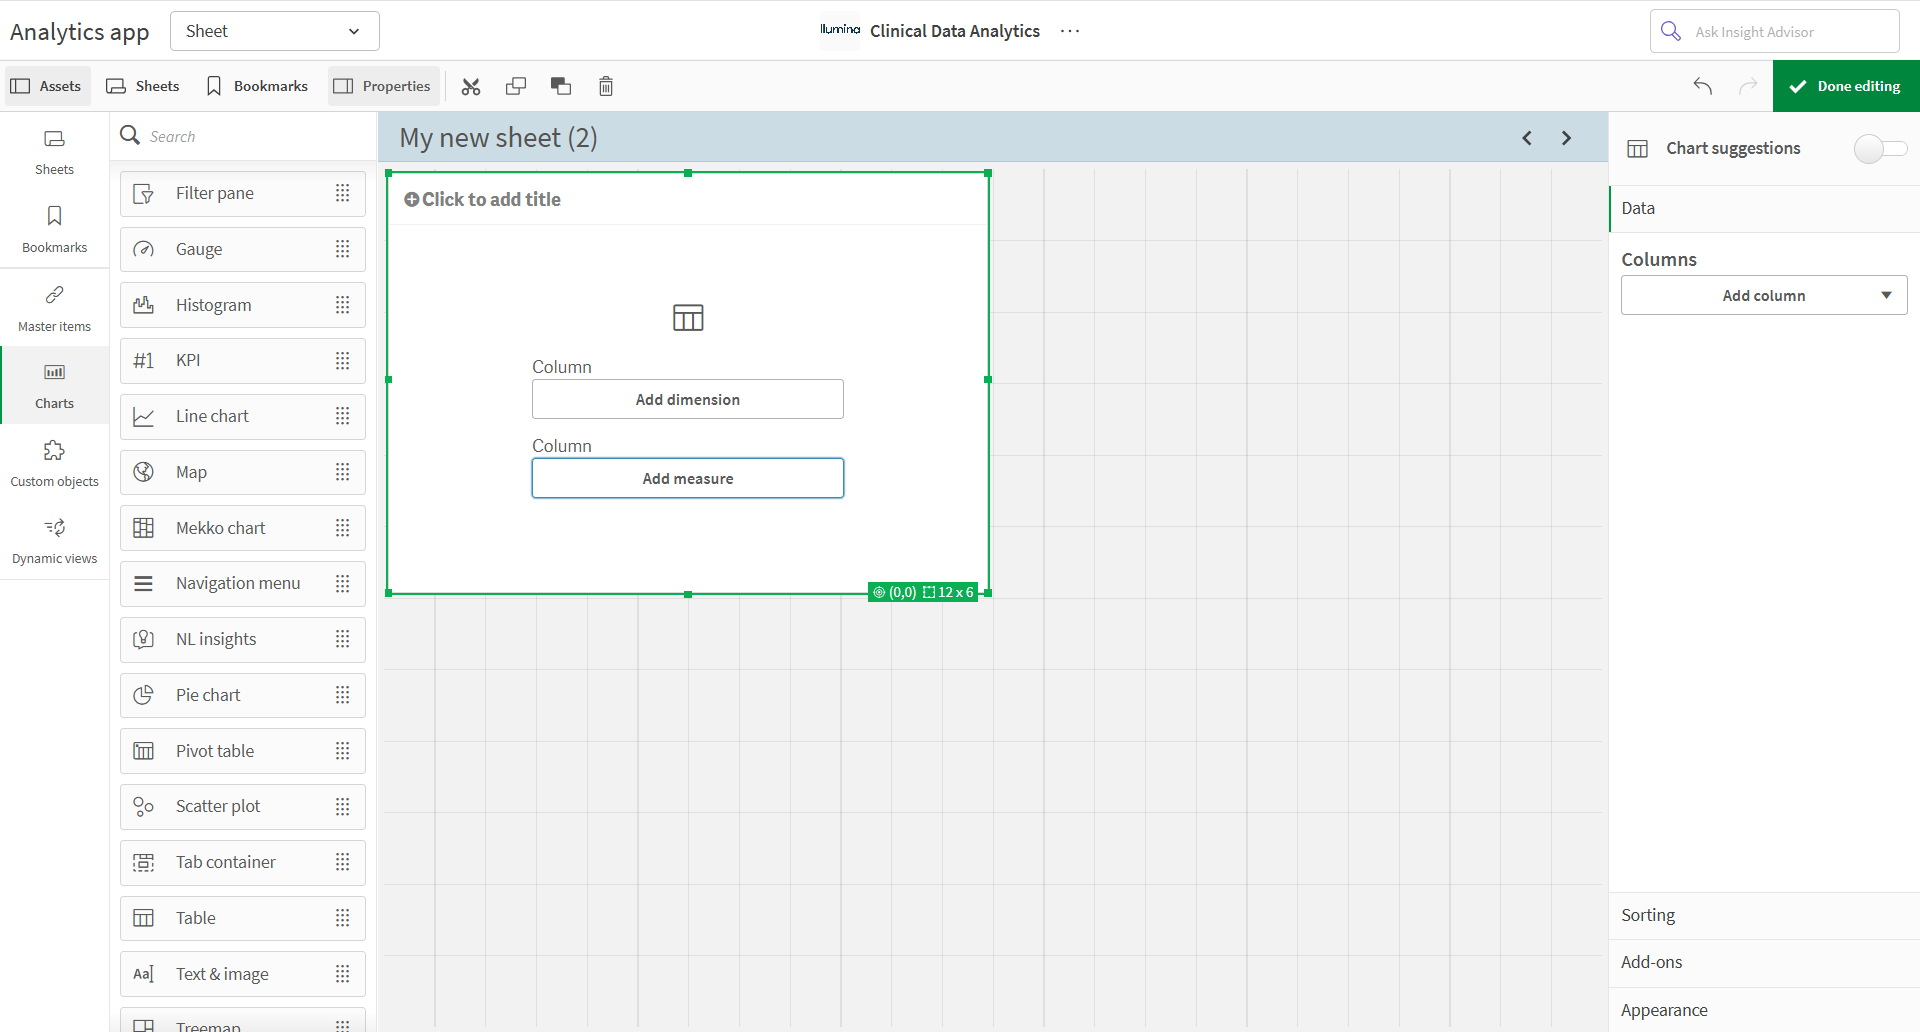Viewport: 1920px width, 1032px height.
Task: Click the more options ellipsis by app name
Action: click(x=1070, y=31)
